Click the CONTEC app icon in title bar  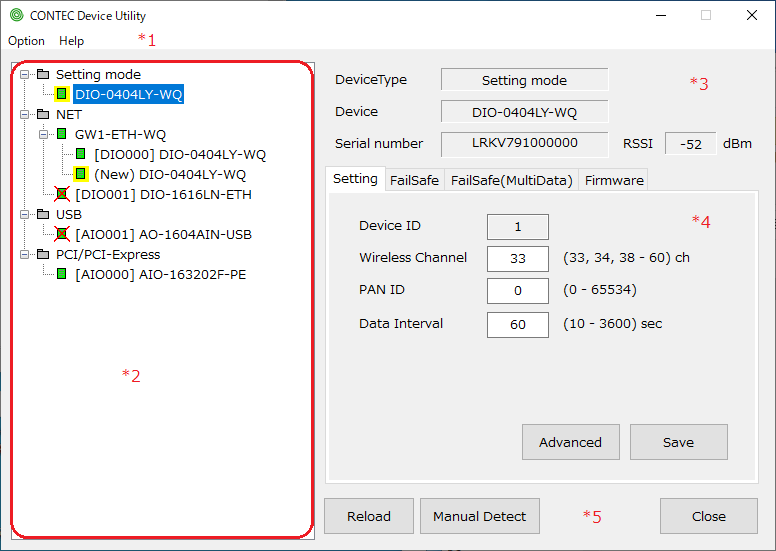tap(16, 15)
